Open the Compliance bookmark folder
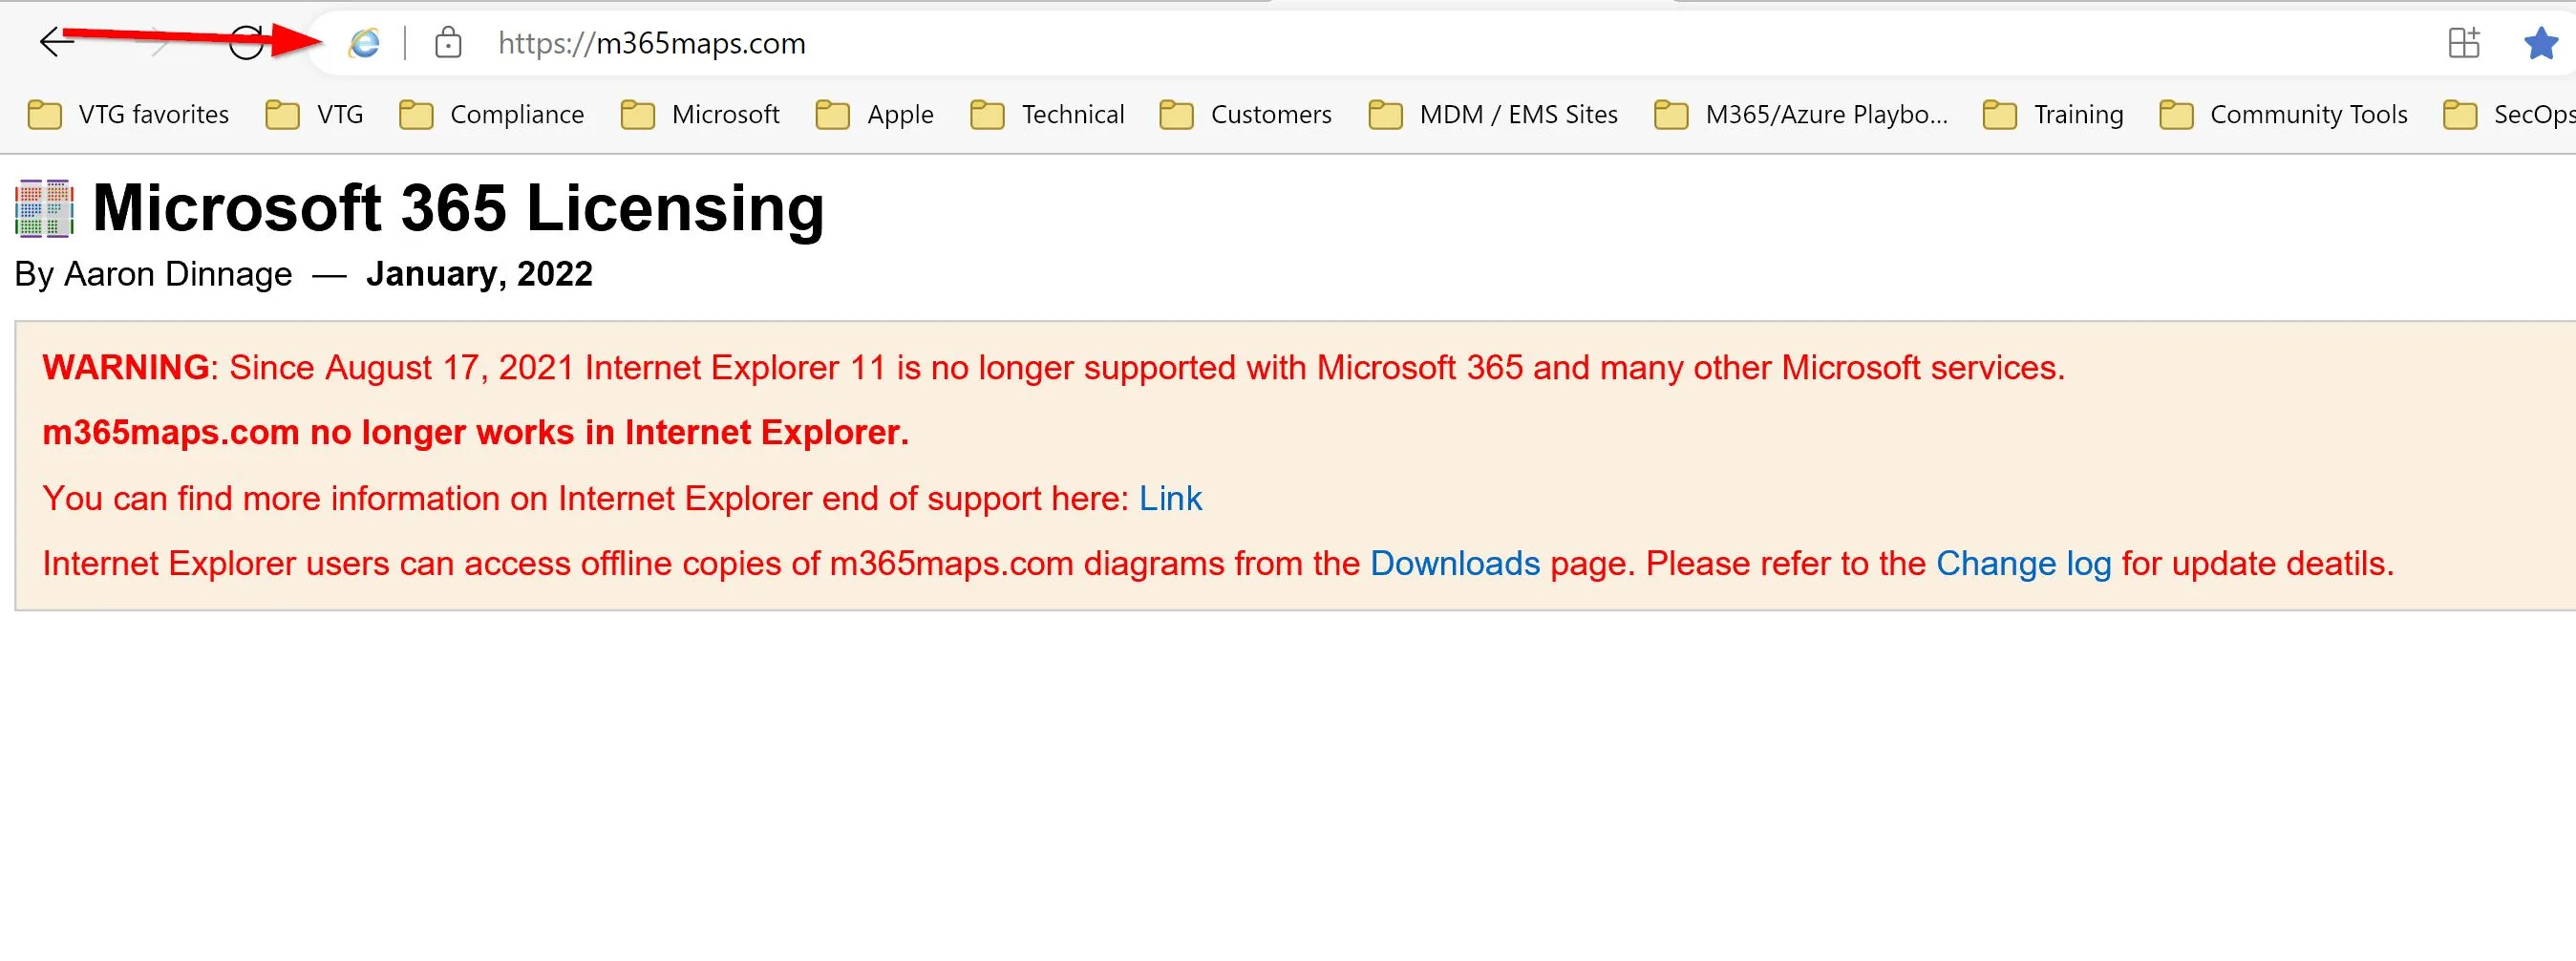 click(x=491, y=115)
